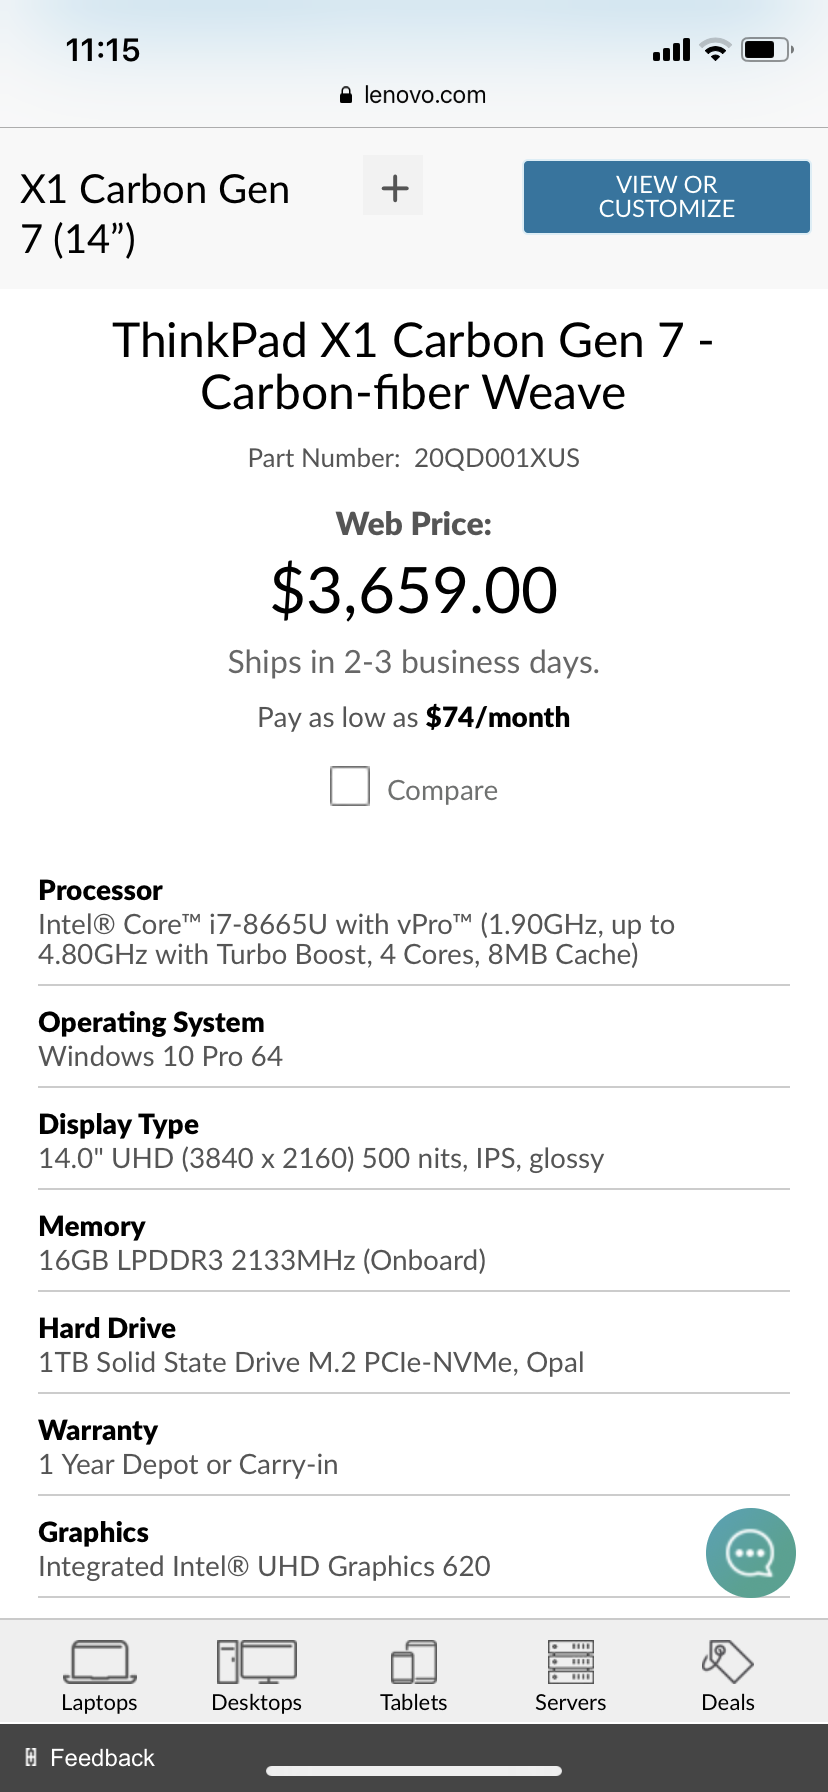This screenshot has width=828, height=1792.
Task: Open the Servers category icon
Action: coord(570,1661)
